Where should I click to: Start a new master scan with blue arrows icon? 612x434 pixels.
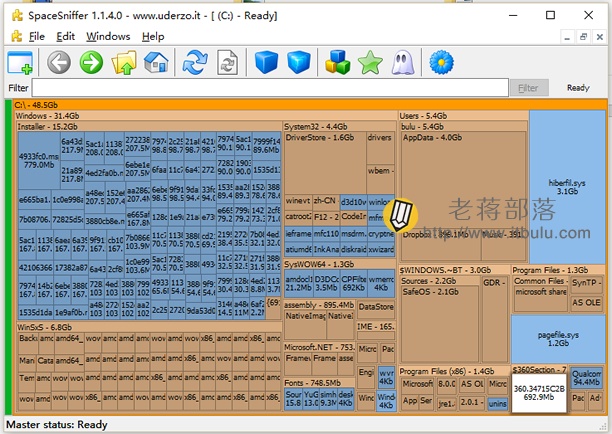195,62
